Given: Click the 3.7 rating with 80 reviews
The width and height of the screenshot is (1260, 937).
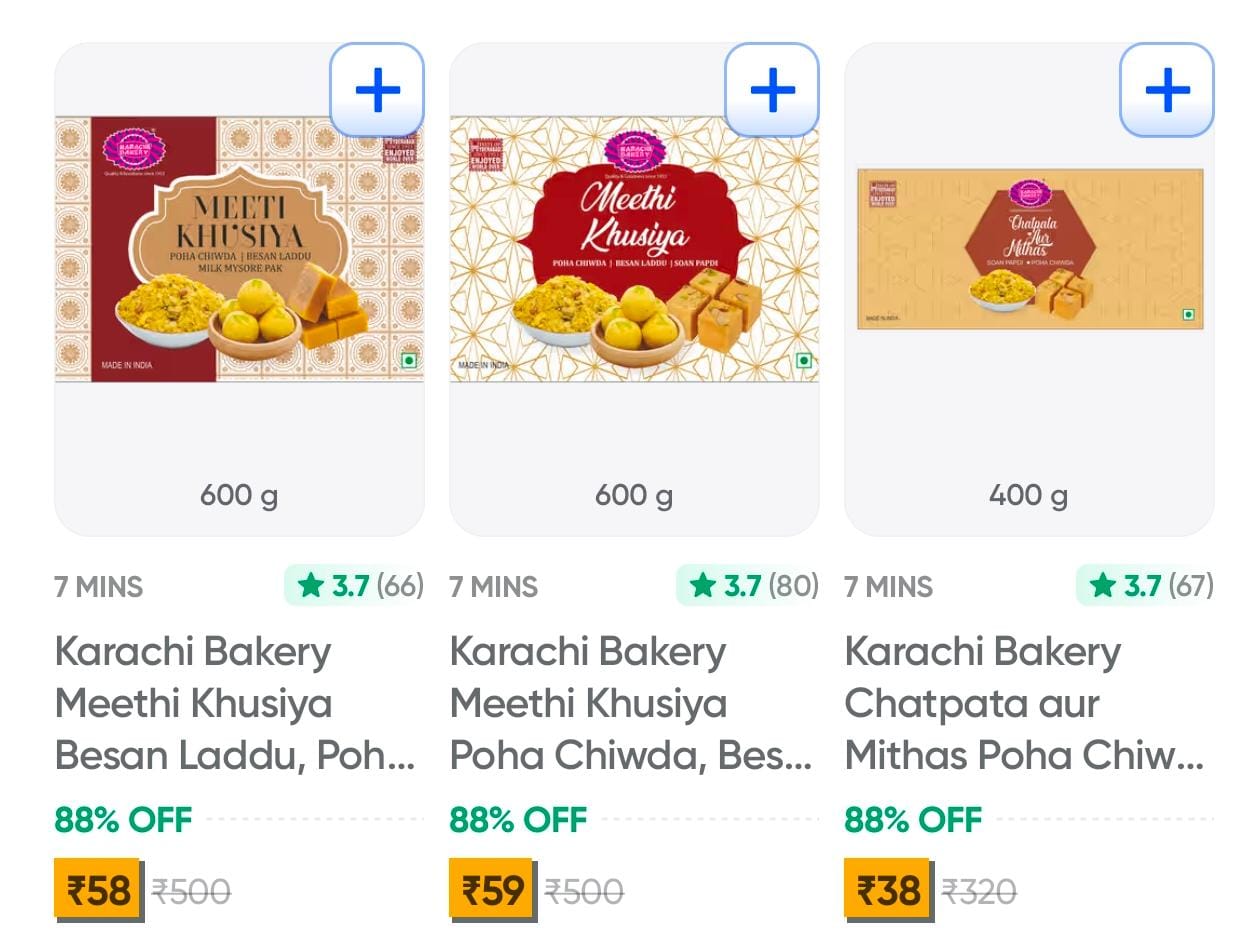Looking at the screenshot, I should pos(748,586).
